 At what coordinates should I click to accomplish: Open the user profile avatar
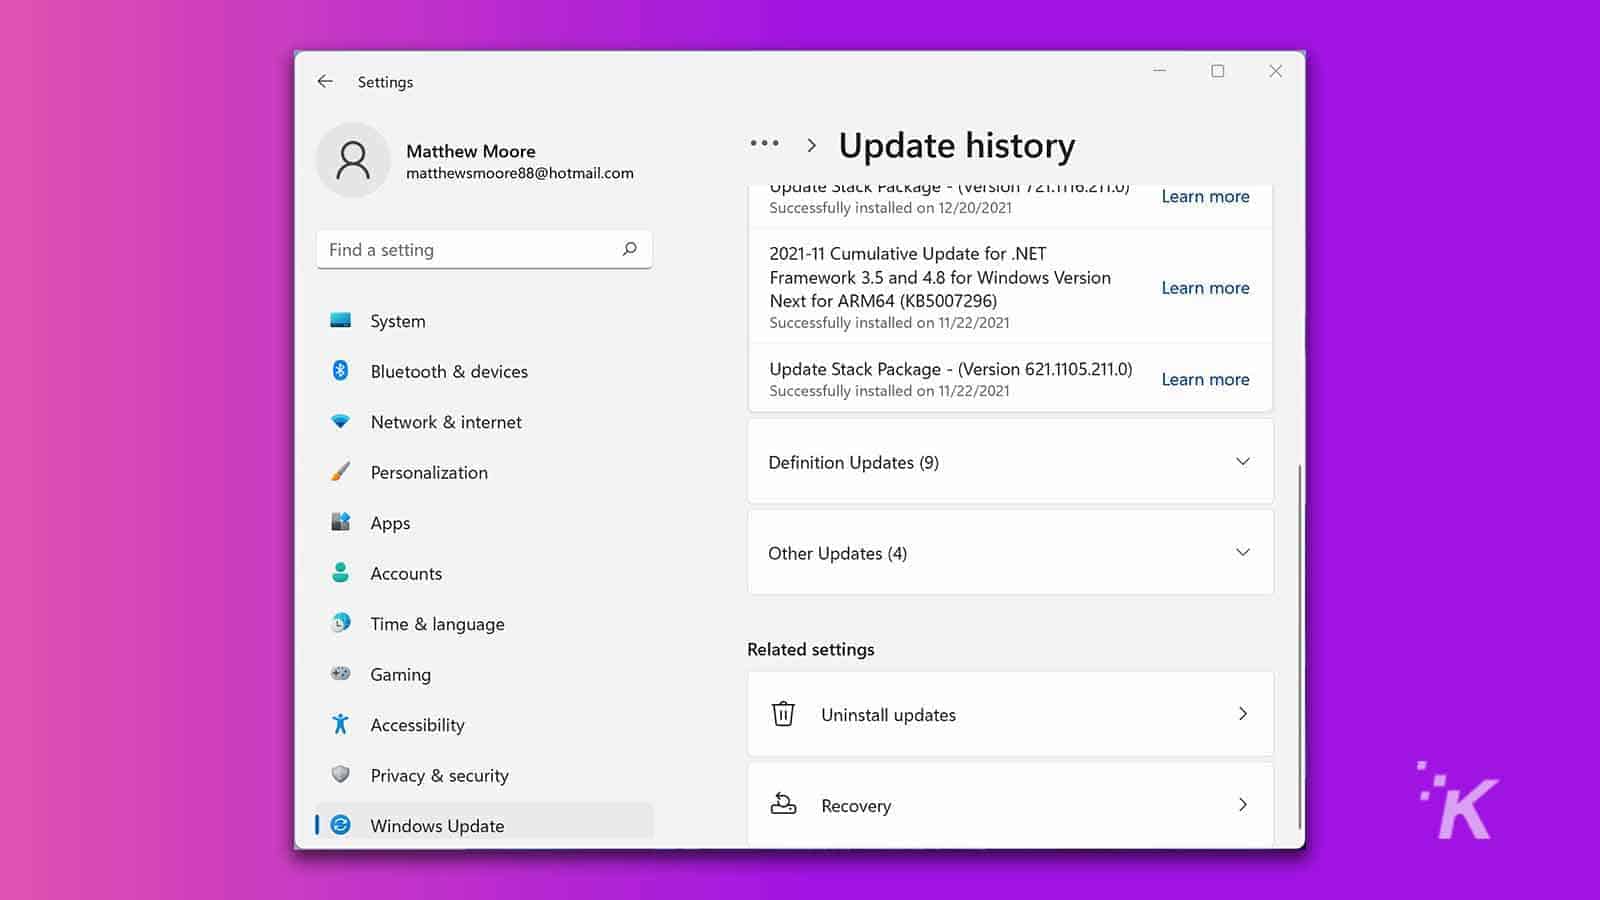click(353, 160)
